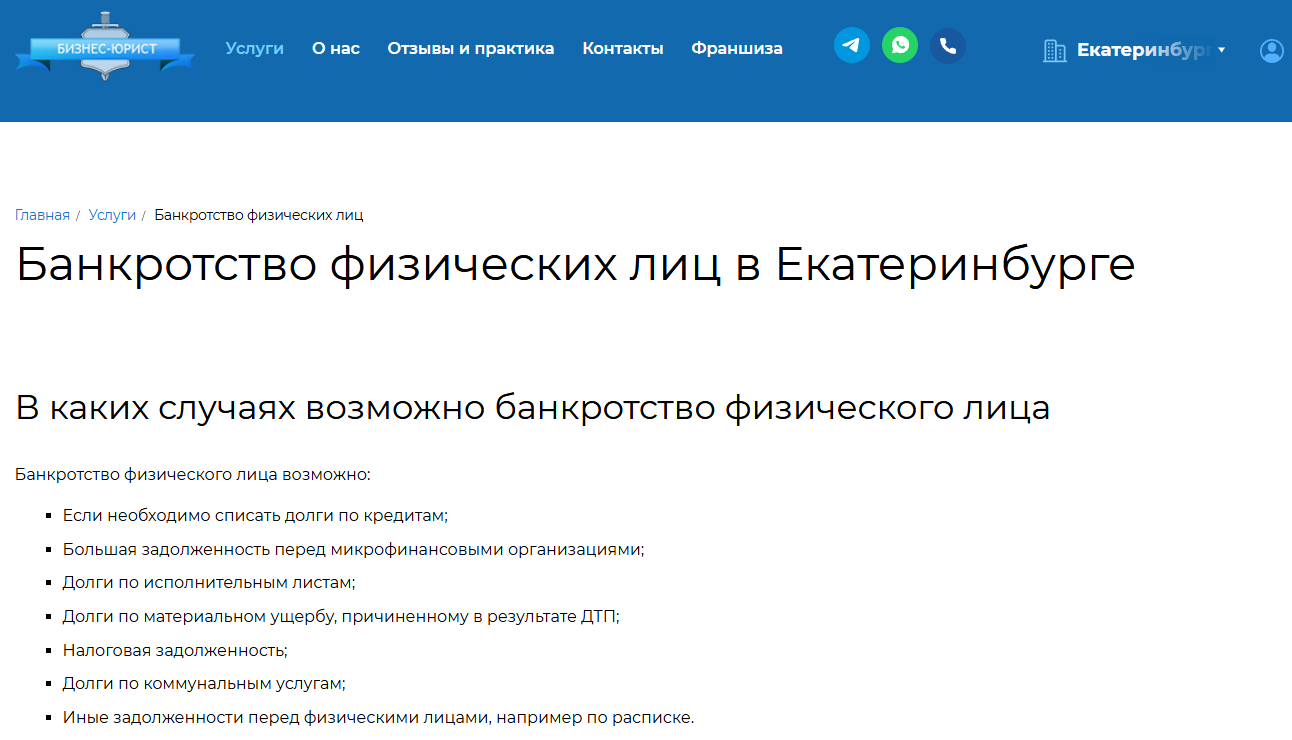Click the city building icon
The height and width of the screenshot is (740, 1292).
pyautogui.click(x=1054, y=50)
